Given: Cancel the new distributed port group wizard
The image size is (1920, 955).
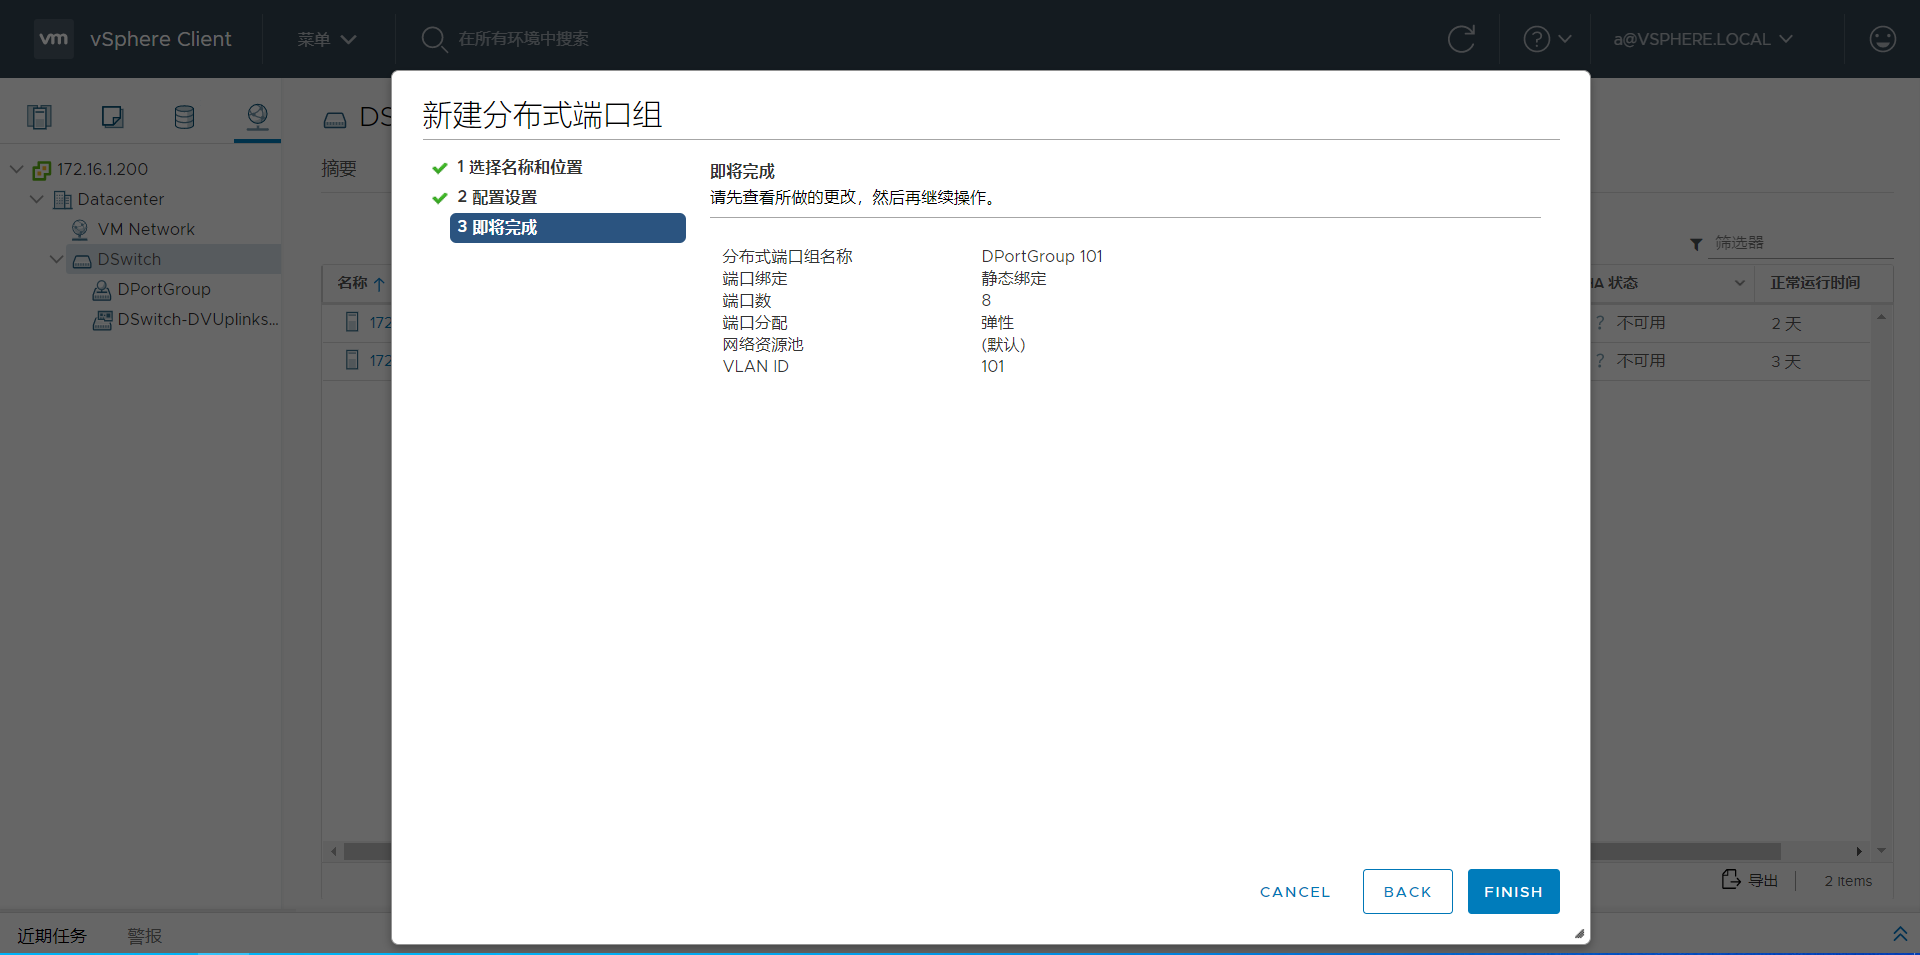Looking at the screenshot, I should (x=1294, y=891).
